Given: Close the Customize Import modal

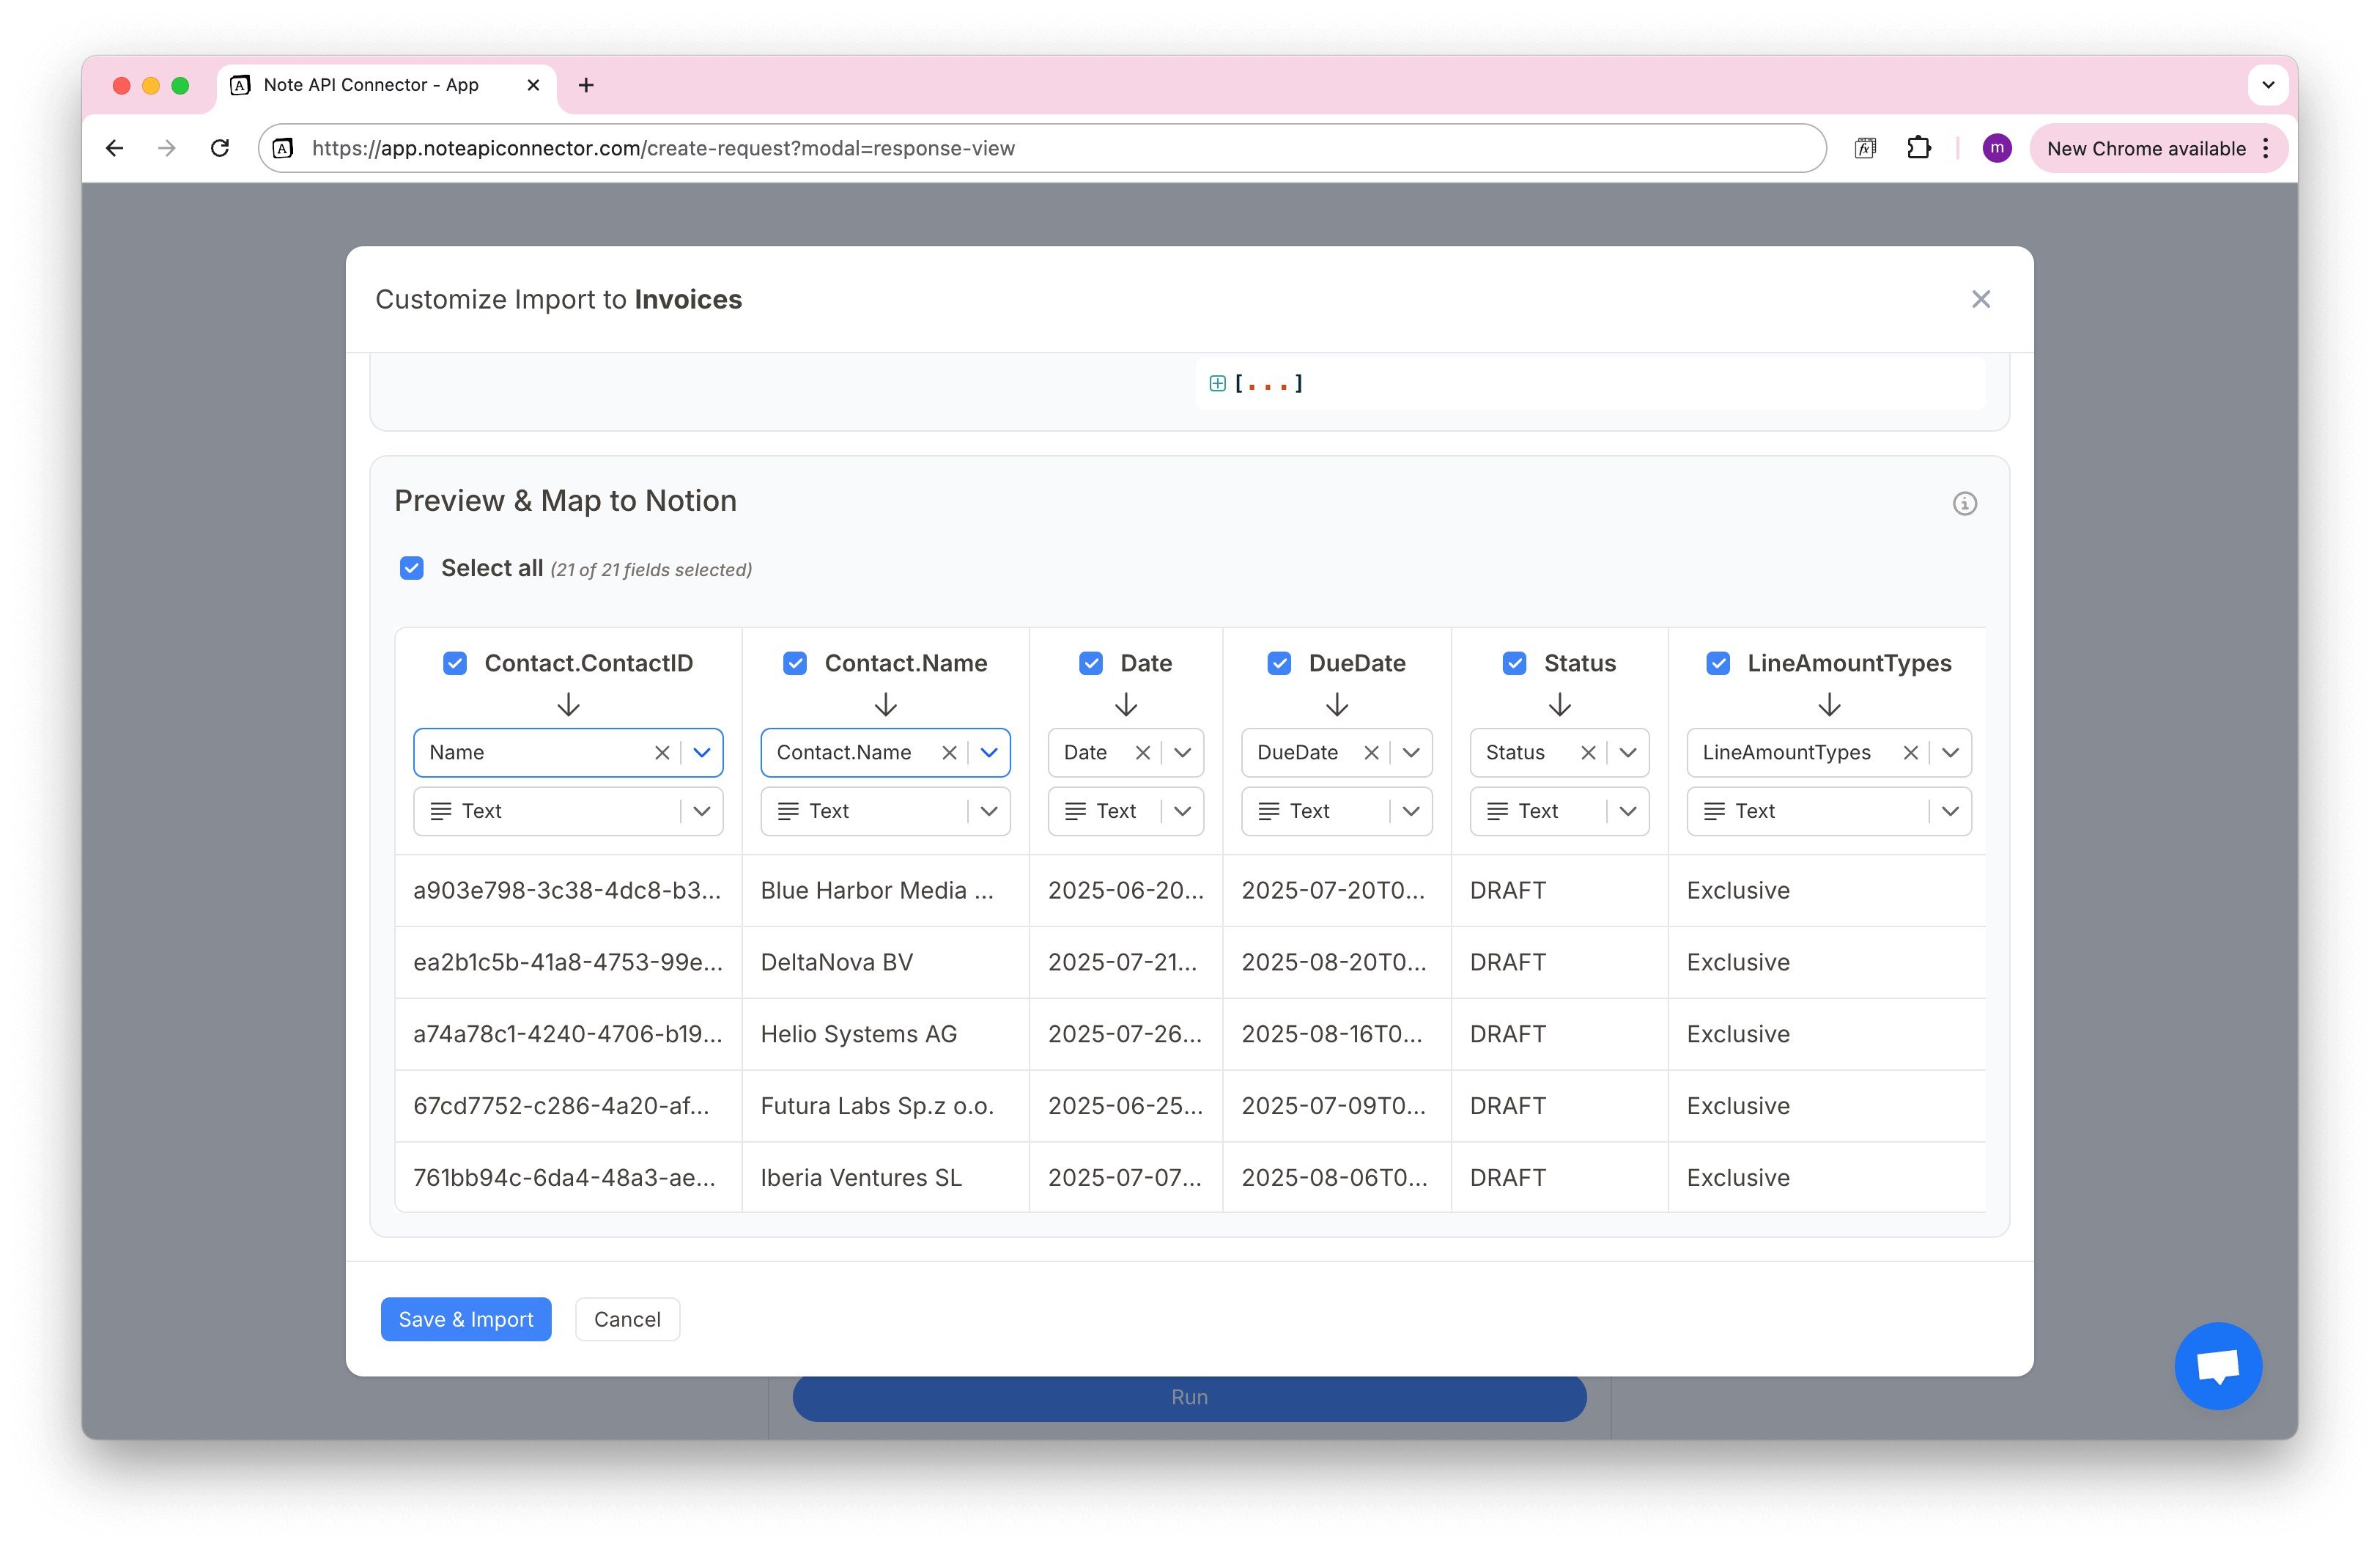Looking at the screenshot, I should (x=1980, y=299).
